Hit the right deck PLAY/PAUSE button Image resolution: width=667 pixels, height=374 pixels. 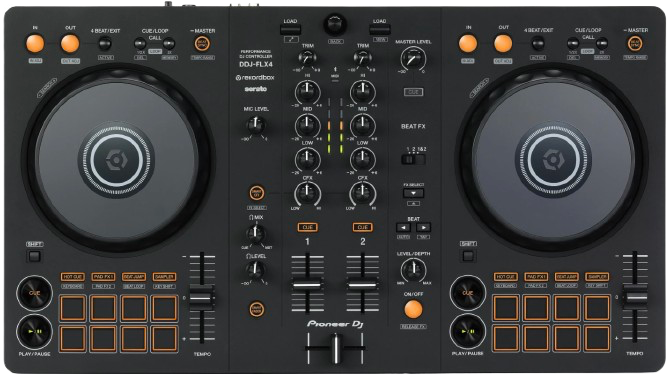[x=467, y=331]
